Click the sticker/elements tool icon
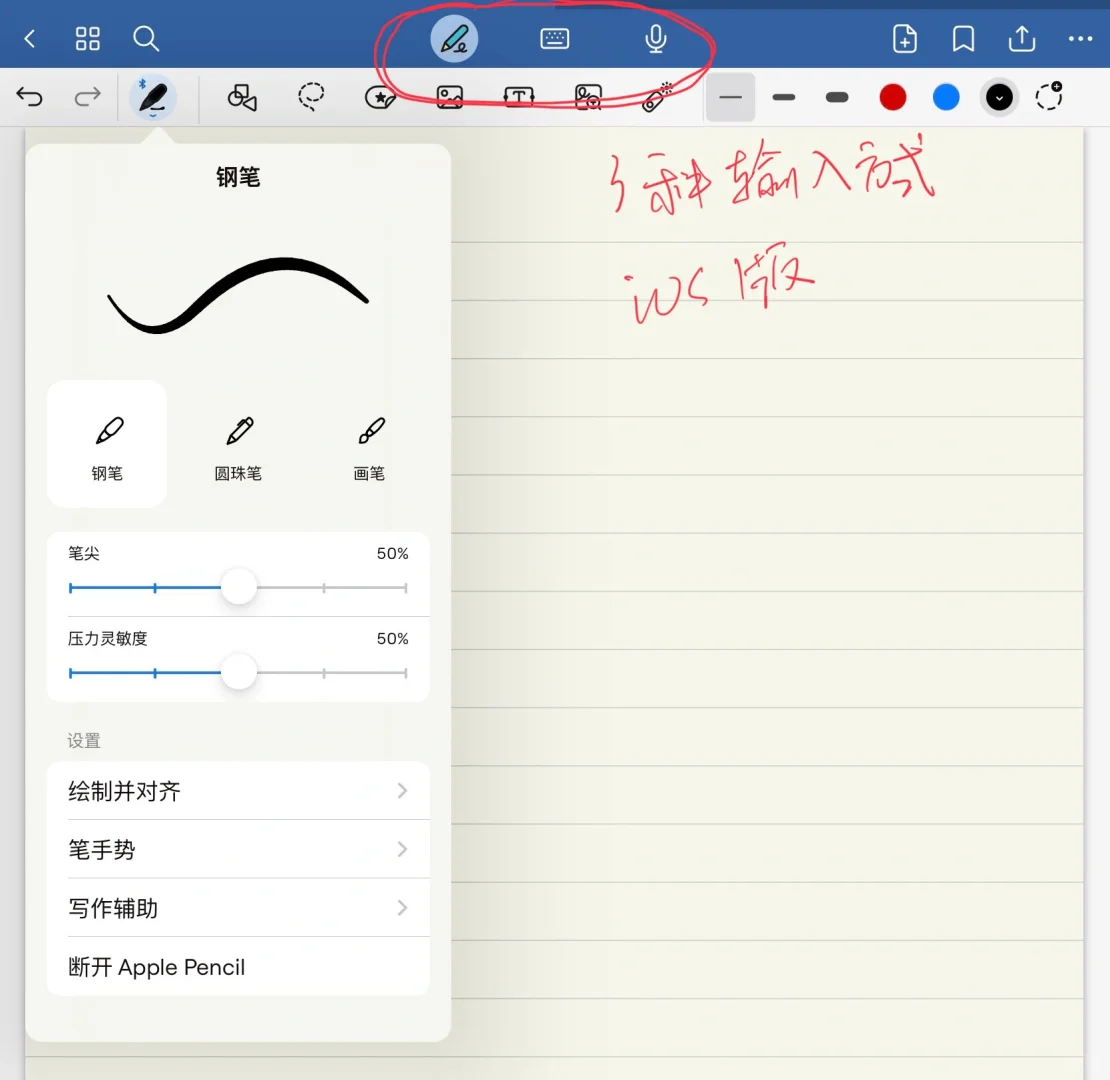The height and width of the screenshot is (1080, 1110). [x=381, y=97]
